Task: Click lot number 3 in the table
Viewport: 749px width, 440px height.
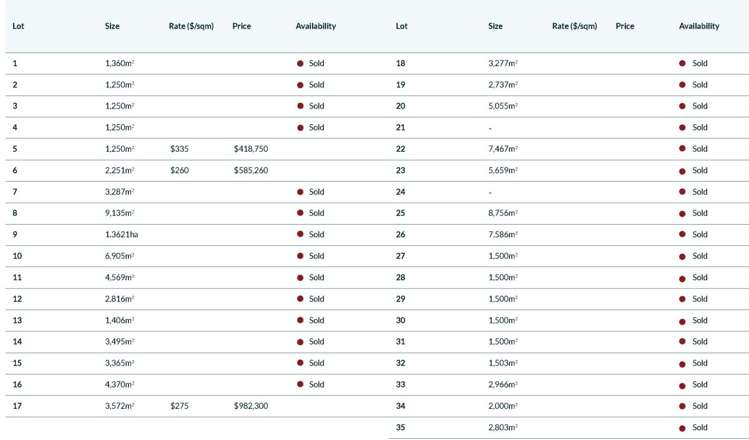Action: (x=15, y=106)
